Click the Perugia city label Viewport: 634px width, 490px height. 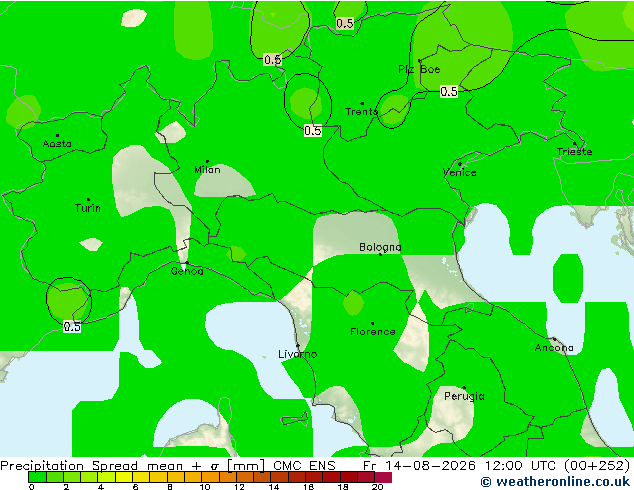click(x=464, y=396)
